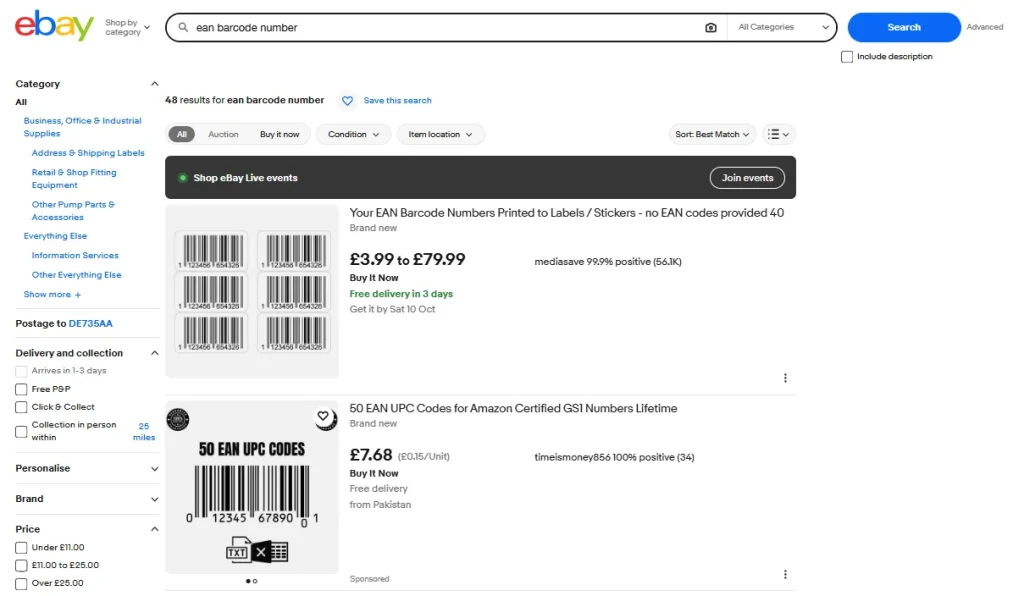Click seller mediasave 99.9% positive
The height and width of the screenshot is (596, 1024).
tap(608, 262)
